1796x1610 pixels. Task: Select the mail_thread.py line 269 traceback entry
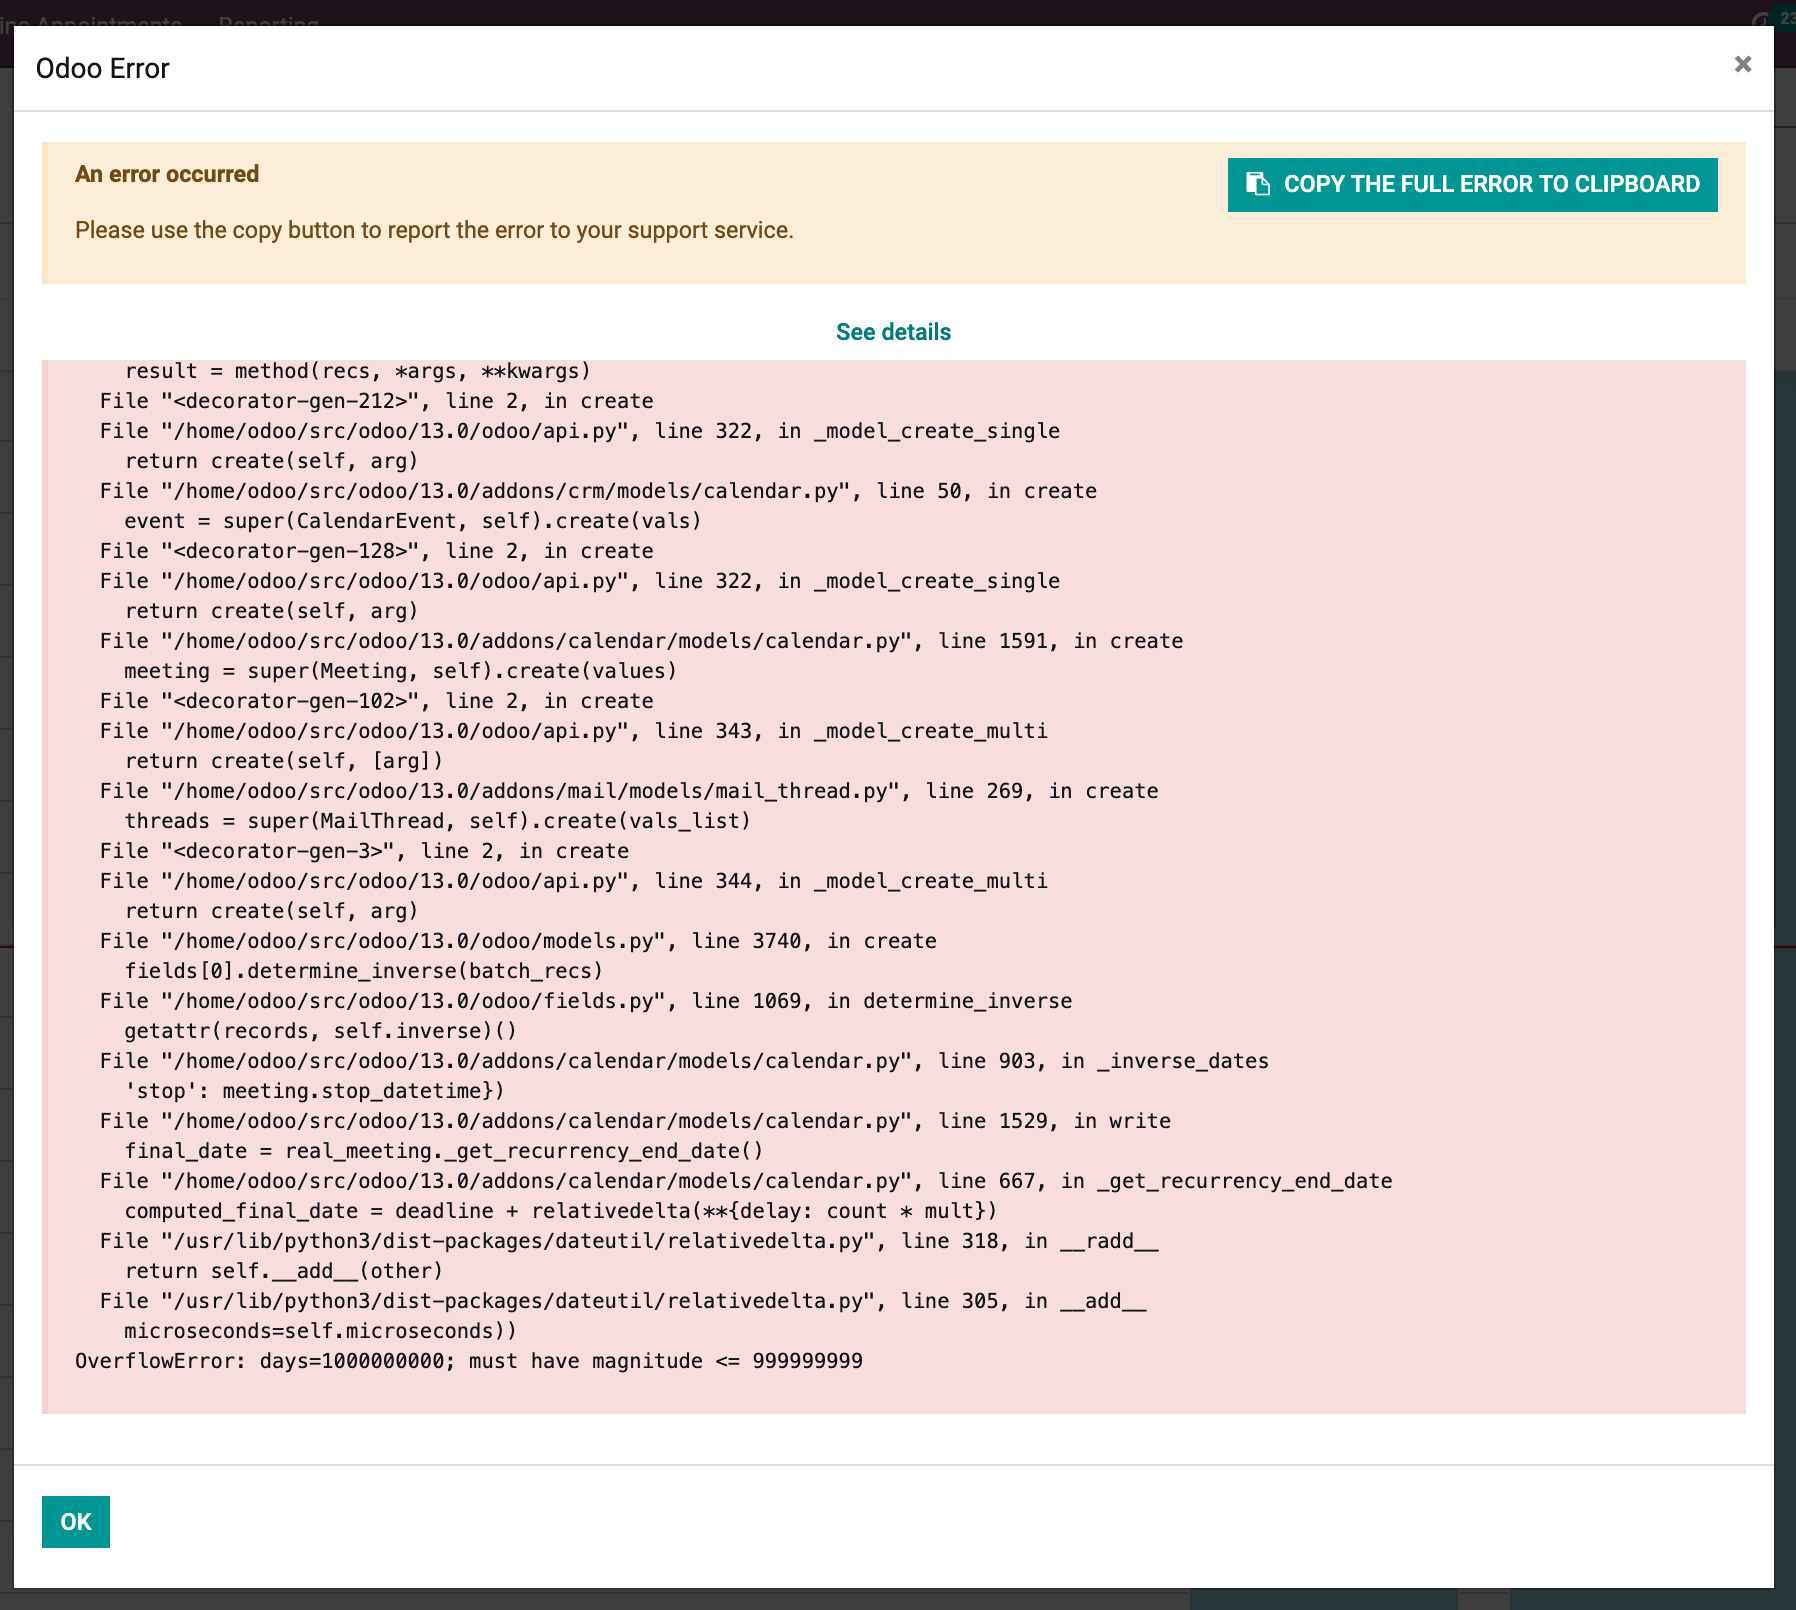pyautogui.click(x=629, y=790)
